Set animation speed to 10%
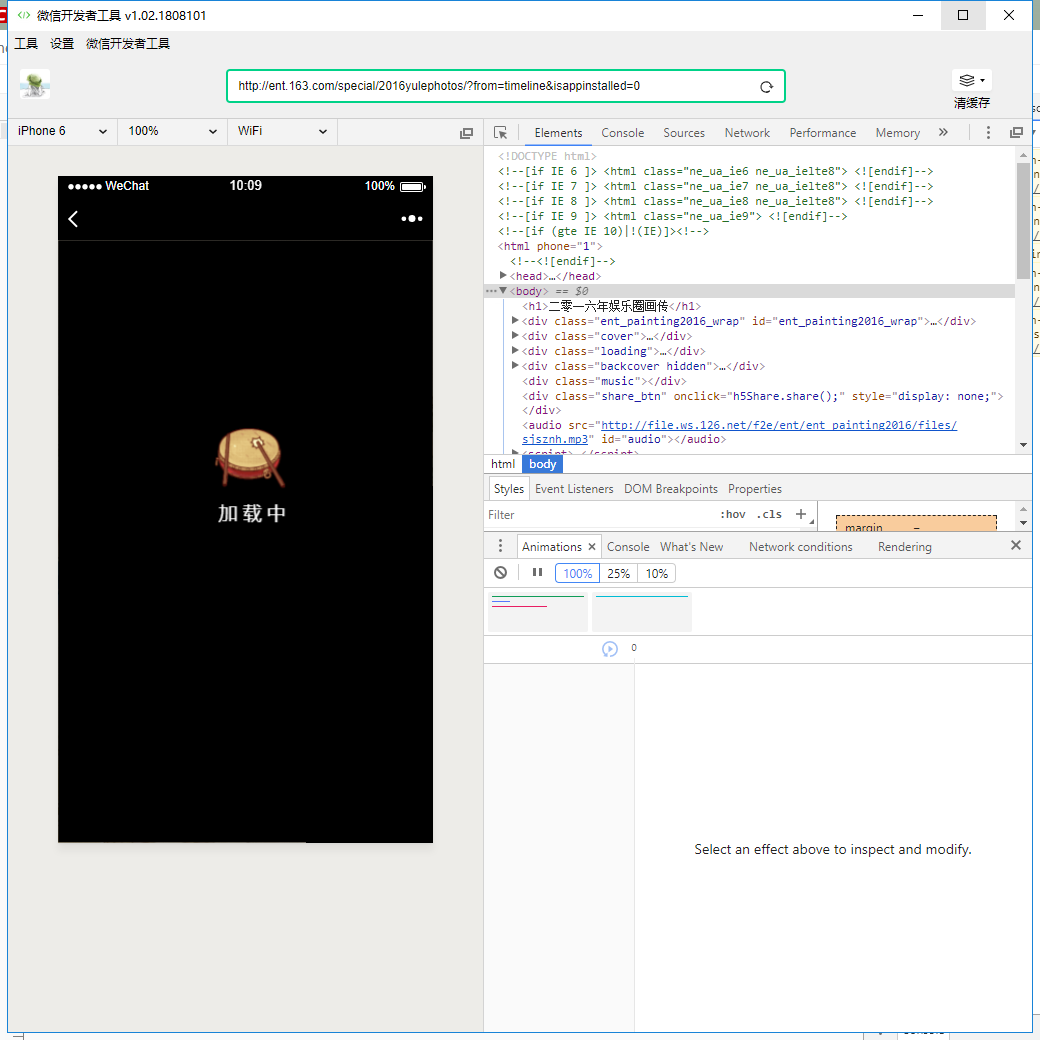The image size is (1040, 1040). coord(657,573)
